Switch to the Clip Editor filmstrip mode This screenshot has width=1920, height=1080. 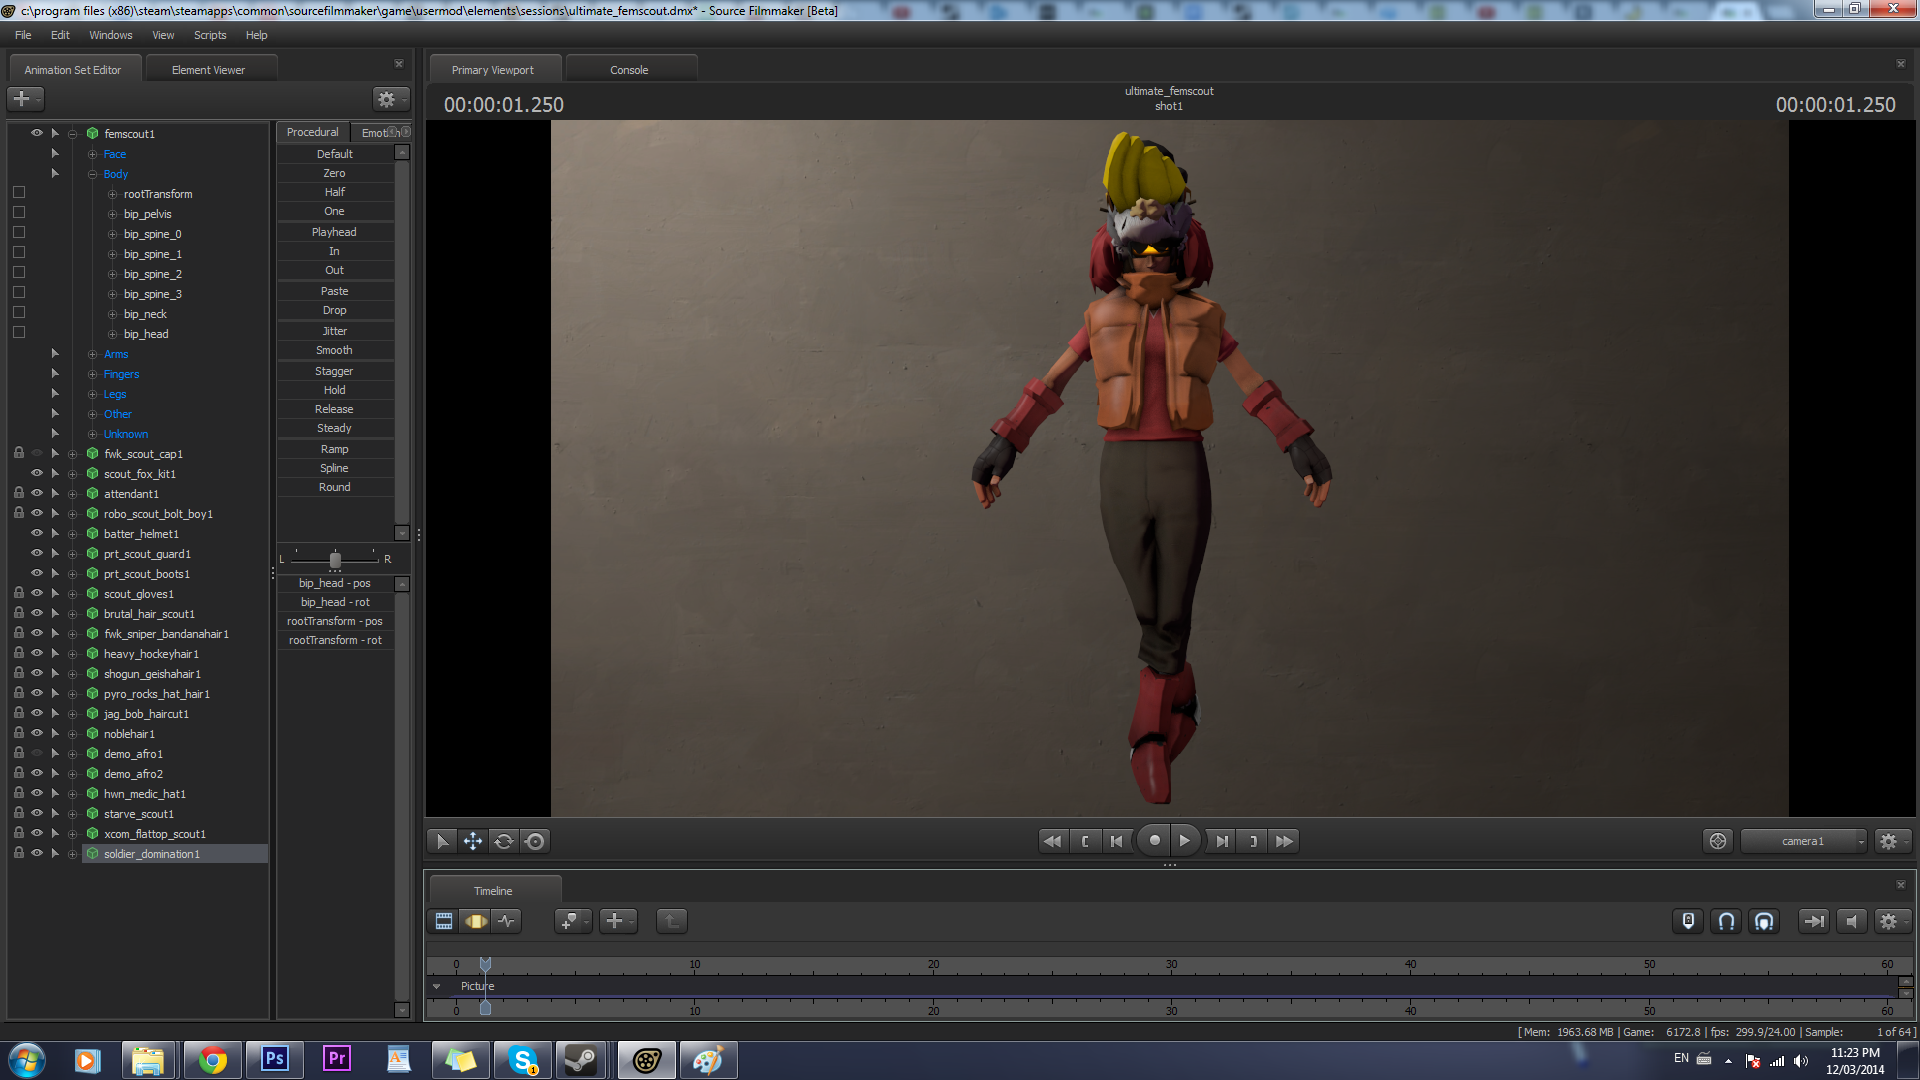click(444, 921)
